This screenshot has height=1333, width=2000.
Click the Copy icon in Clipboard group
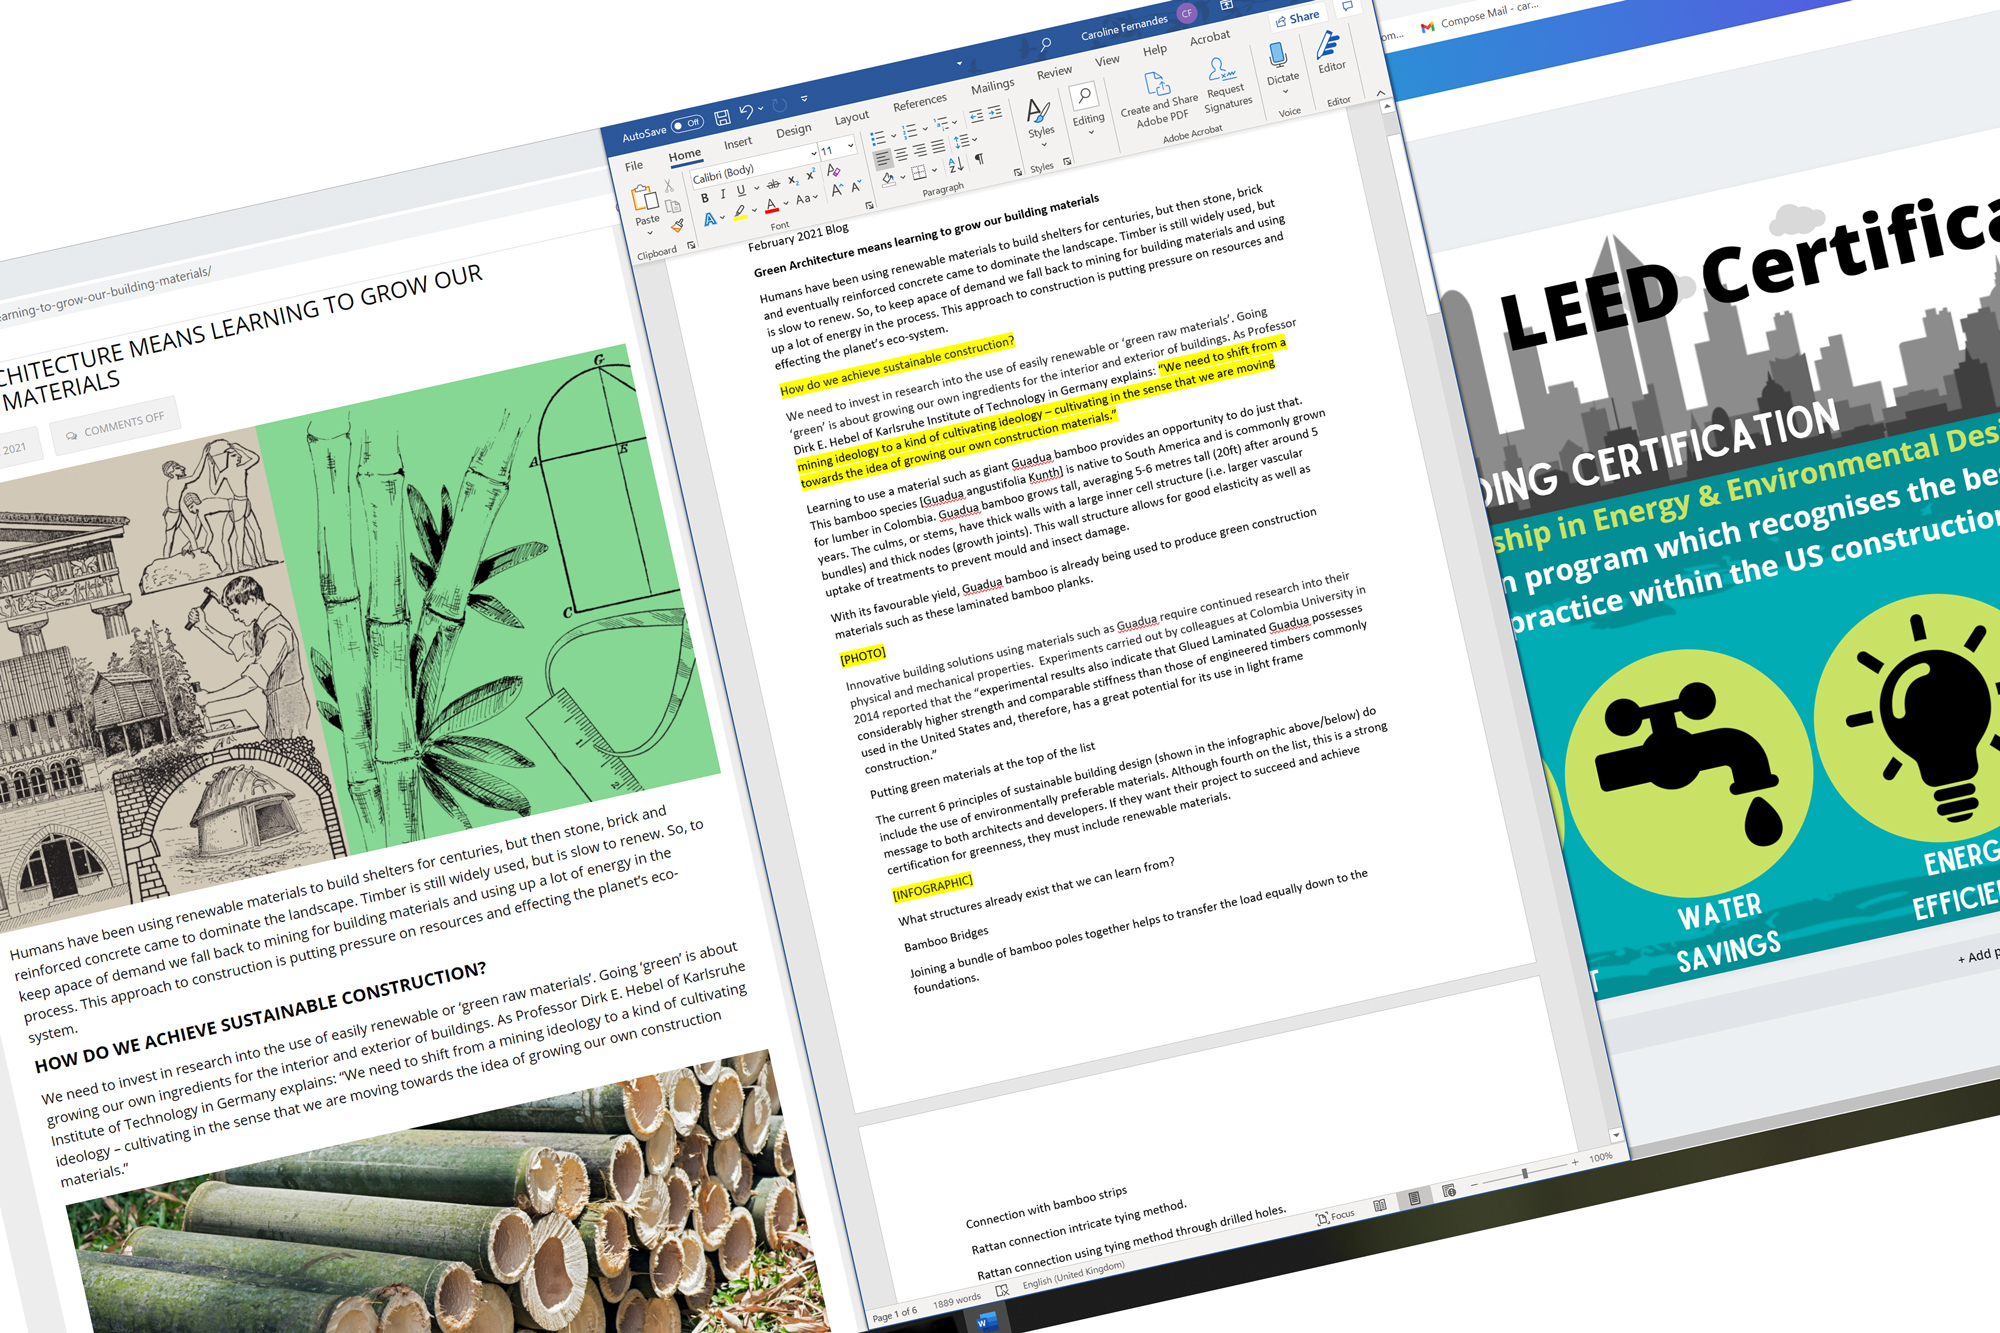pos(673,206)
